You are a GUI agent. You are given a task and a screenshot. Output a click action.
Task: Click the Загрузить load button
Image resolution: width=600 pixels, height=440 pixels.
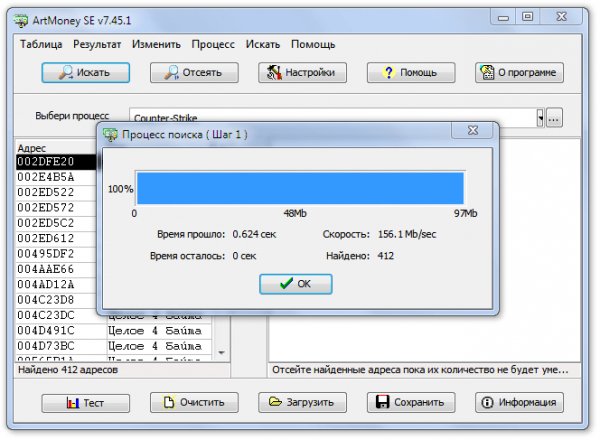pos(302,403)
